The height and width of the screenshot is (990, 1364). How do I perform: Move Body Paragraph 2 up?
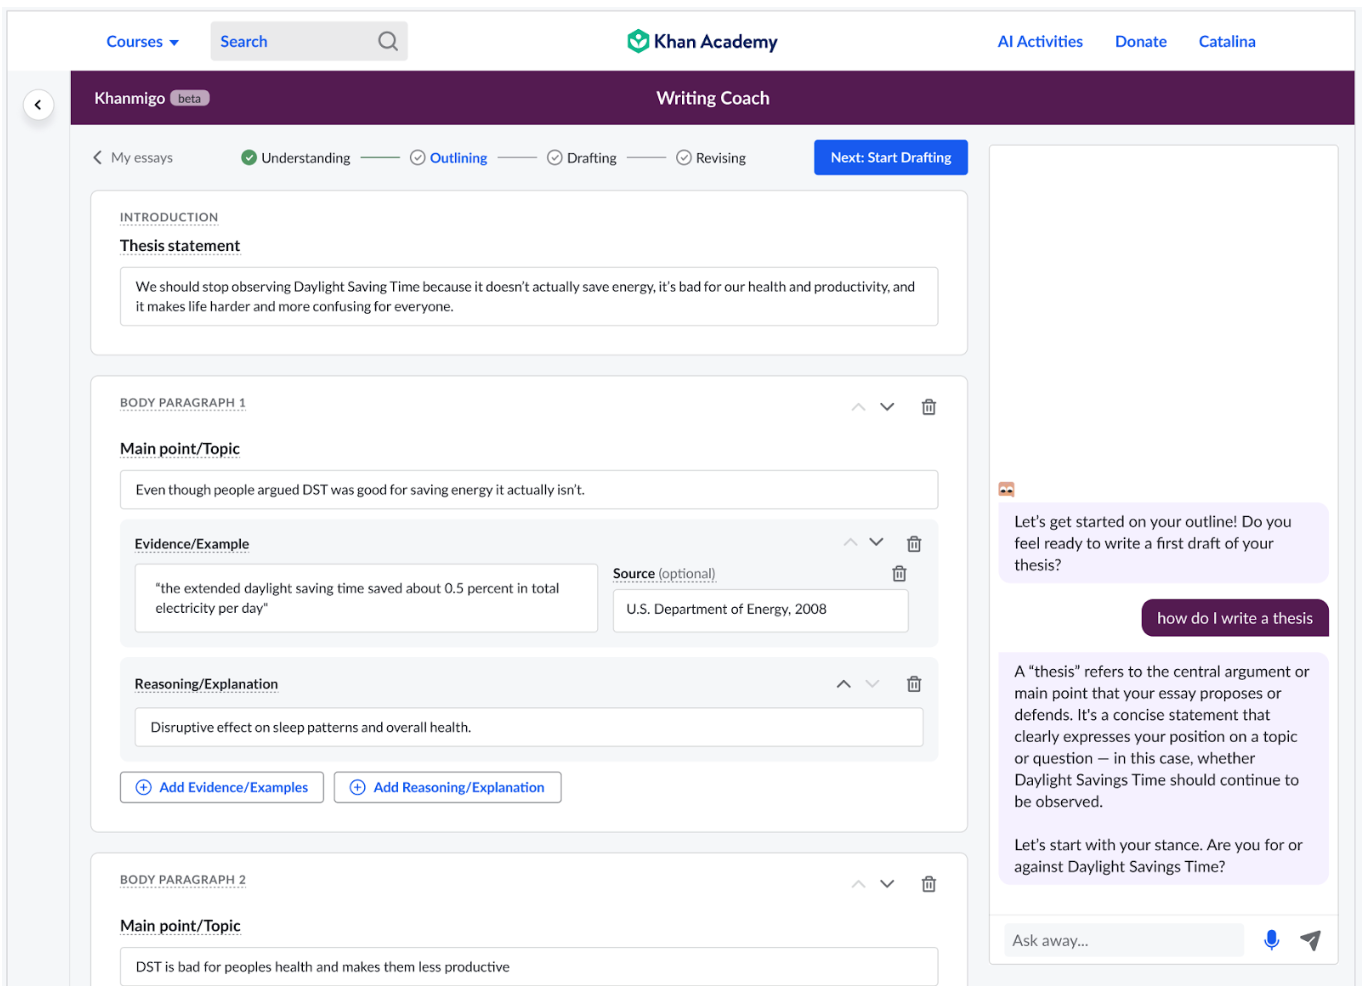(858, 884)
